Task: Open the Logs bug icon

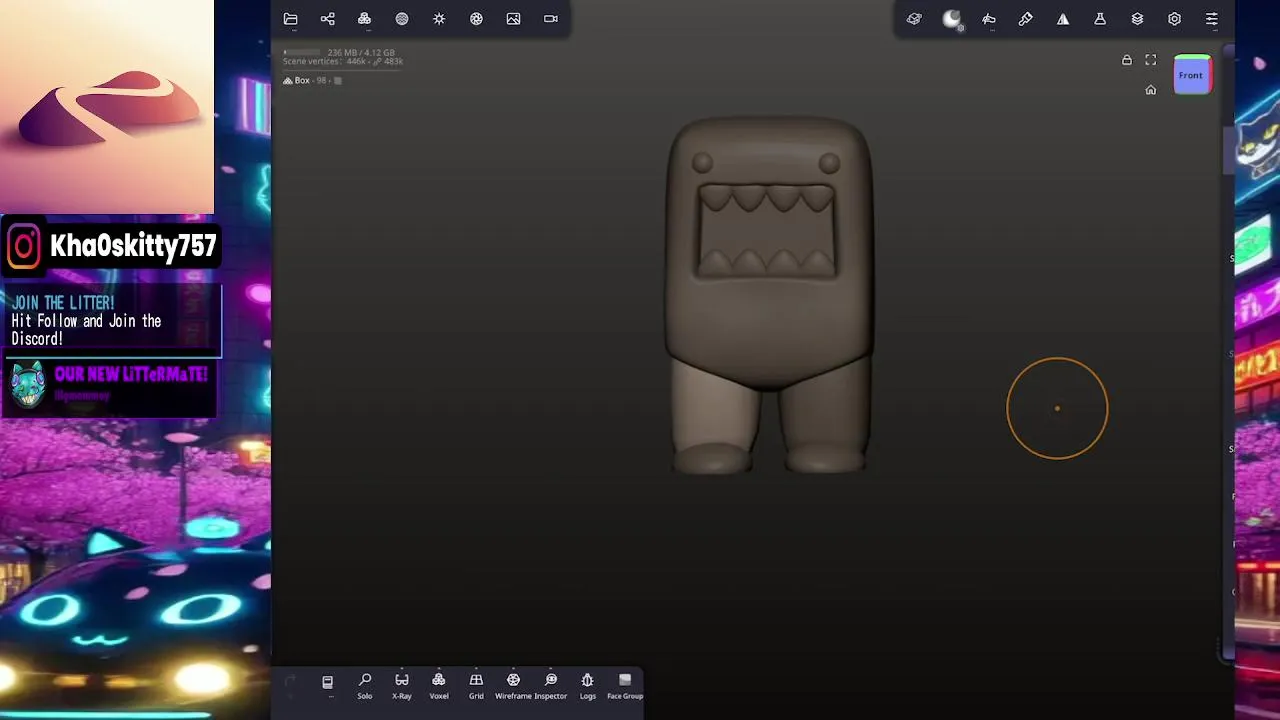Action: coord(588,686)
